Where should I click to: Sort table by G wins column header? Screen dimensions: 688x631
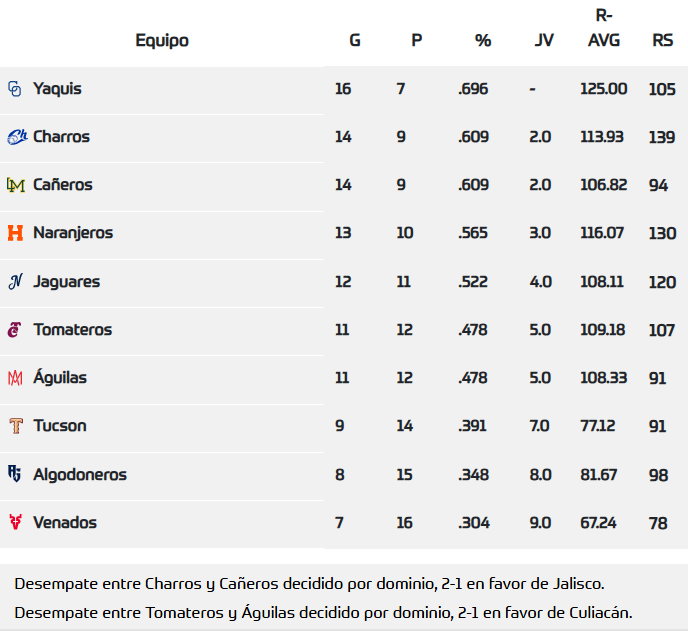[355, 41]
